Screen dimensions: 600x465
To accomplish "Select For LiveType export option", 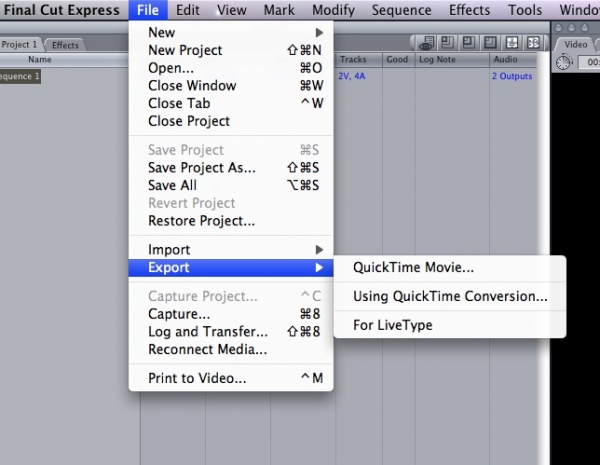I will point(393,325).
